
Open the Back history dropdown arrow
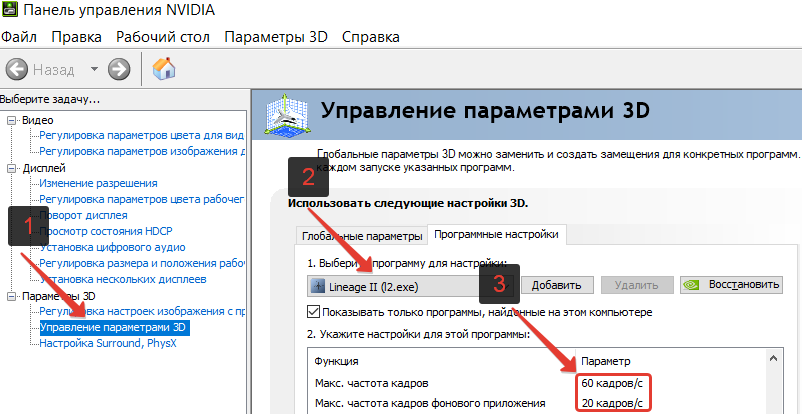pos(94,70)
